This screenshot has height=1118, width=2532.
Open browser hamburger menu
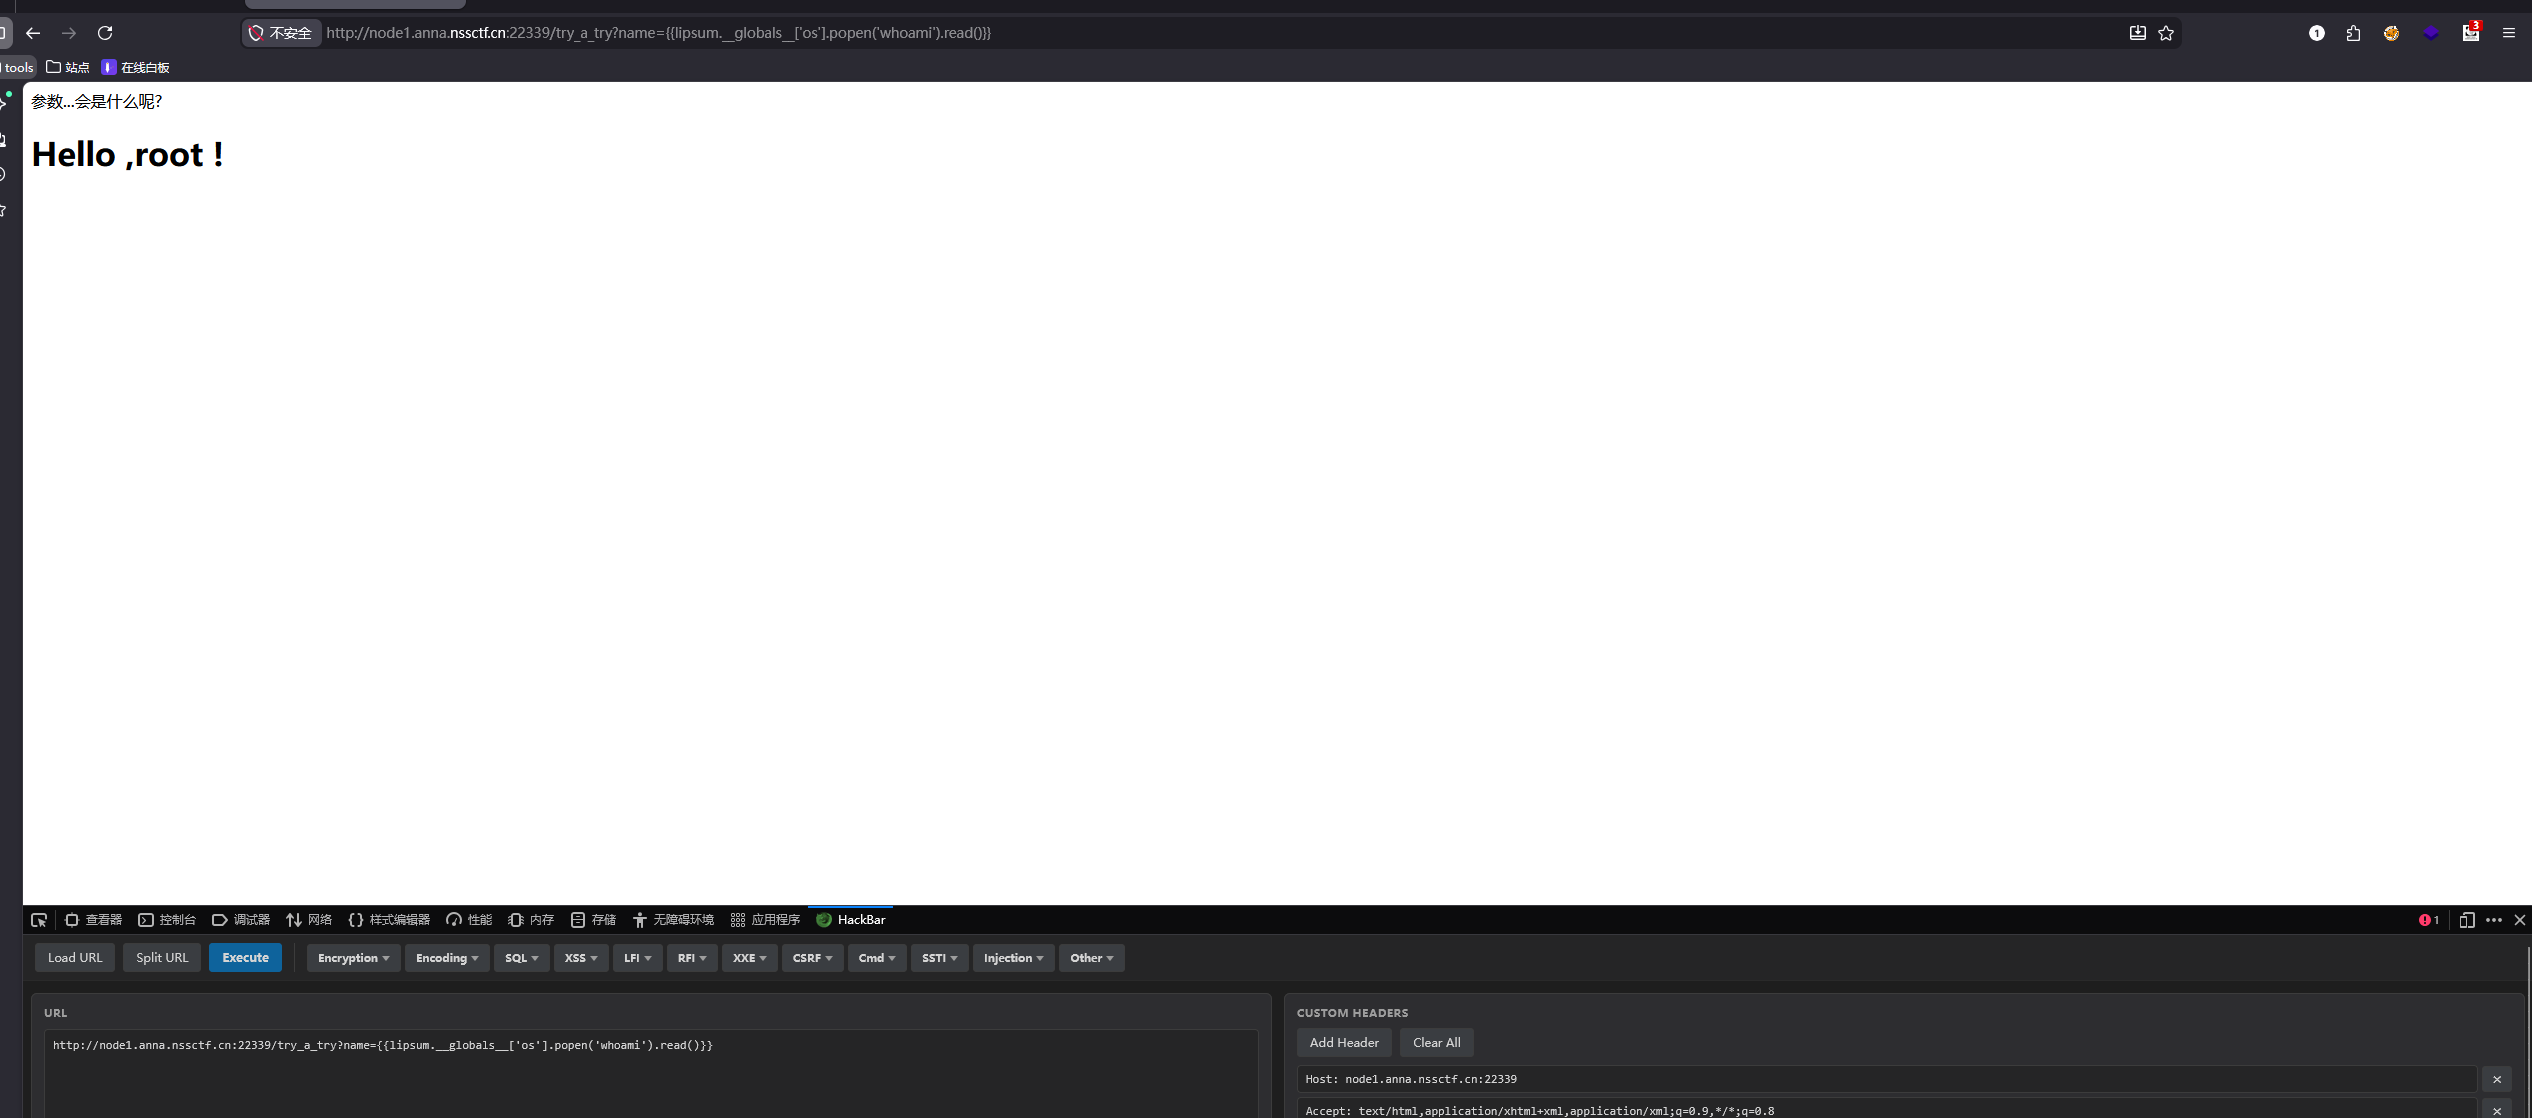click(x=2509, y=33)
